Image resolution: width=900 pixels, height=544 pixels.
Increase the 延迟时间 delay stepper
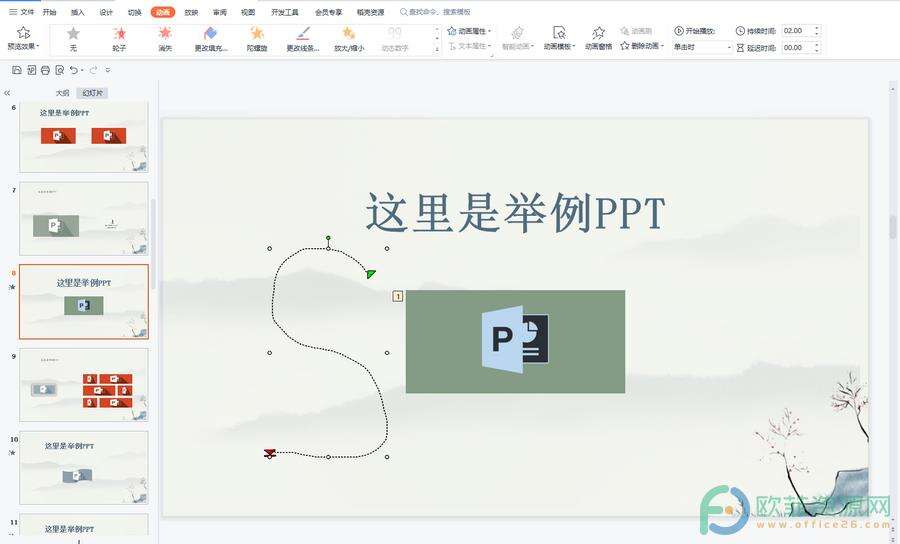[817, 44]
